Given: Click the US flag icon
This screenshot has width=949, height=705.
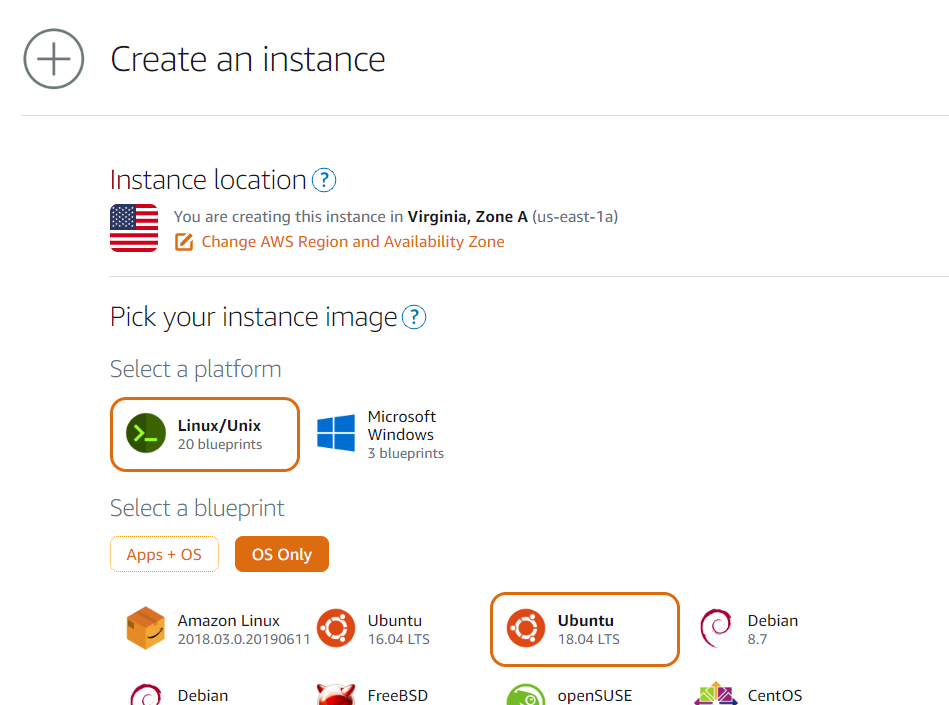Looking at the screenshot, I should click(134, 228).
